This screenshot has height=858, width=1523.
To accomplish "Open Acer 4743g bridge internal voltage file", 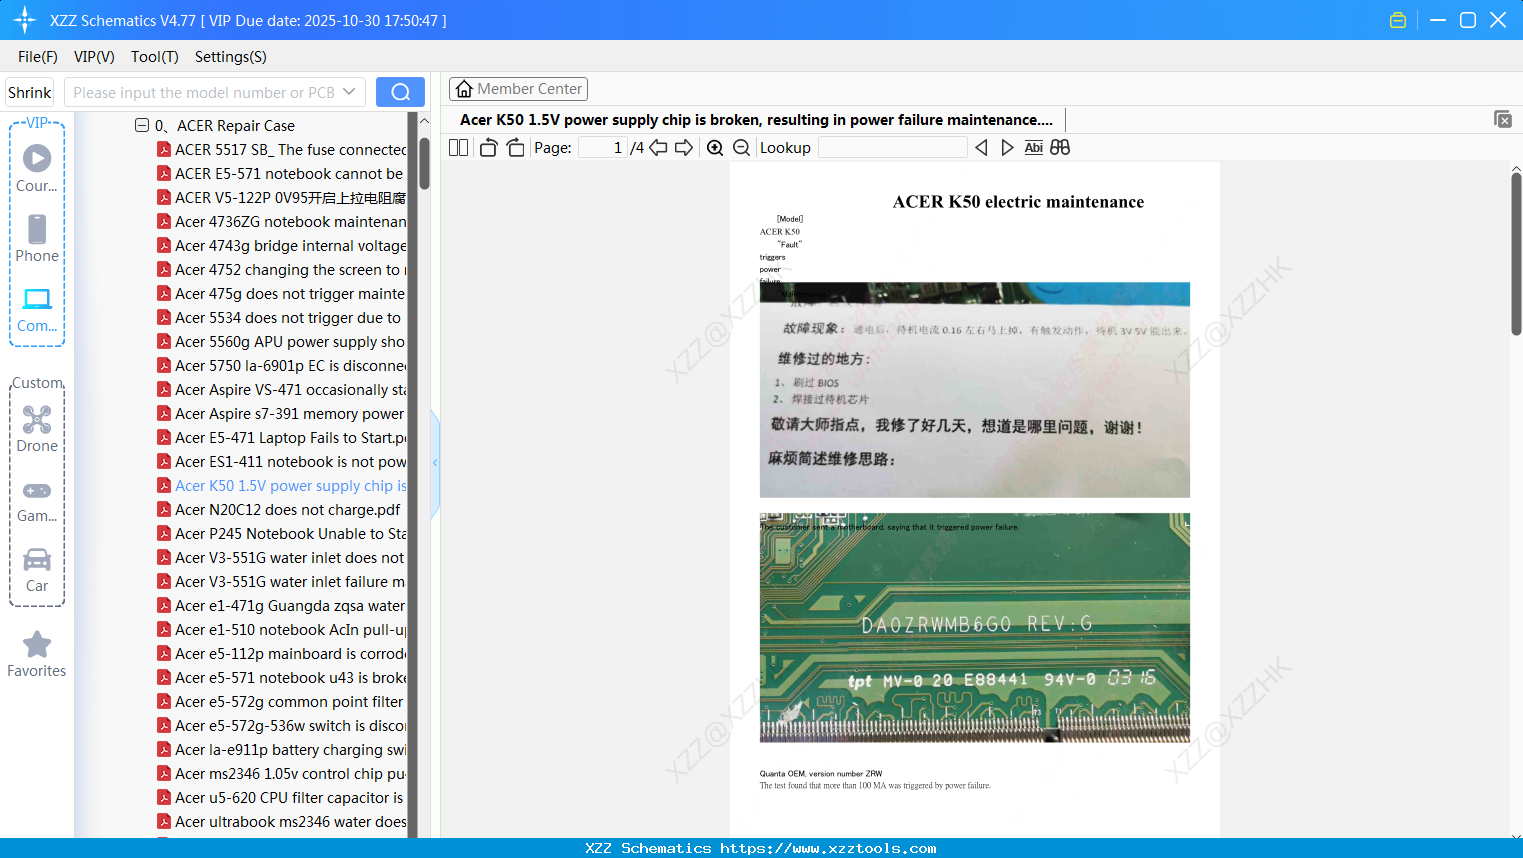I will [290, 245].
